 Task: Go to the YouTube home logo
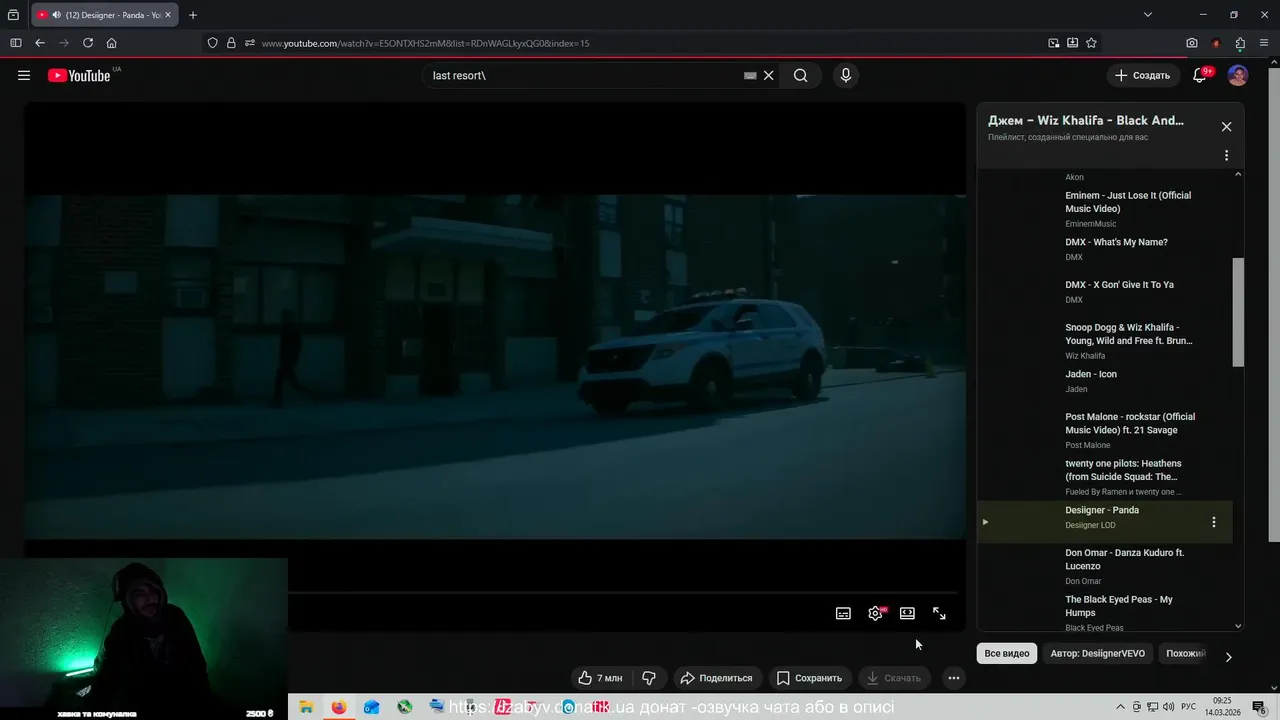click(79, 75)
